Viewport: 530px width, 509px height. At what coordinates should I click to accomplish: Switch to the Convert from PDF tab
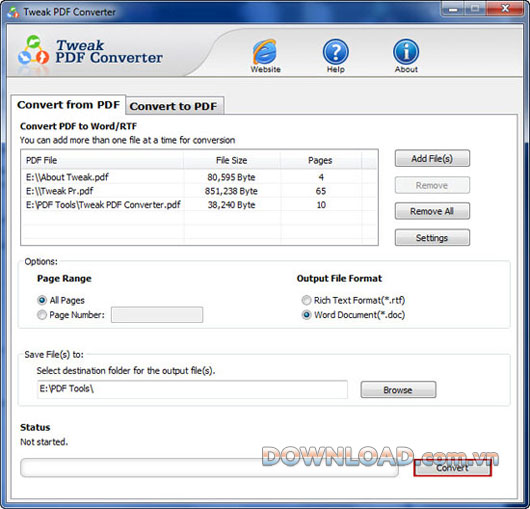click(x=69, y=105)
